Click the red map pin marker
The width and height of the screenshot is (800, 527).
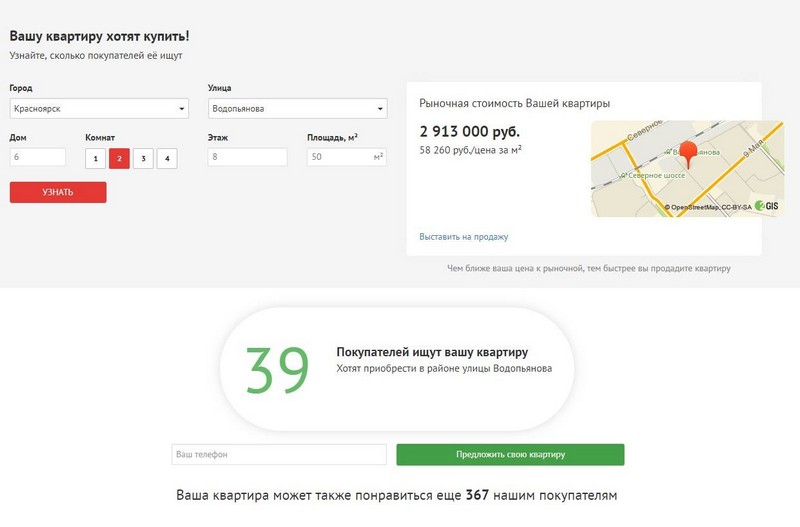pyautogui.click(x=689, y=154)
